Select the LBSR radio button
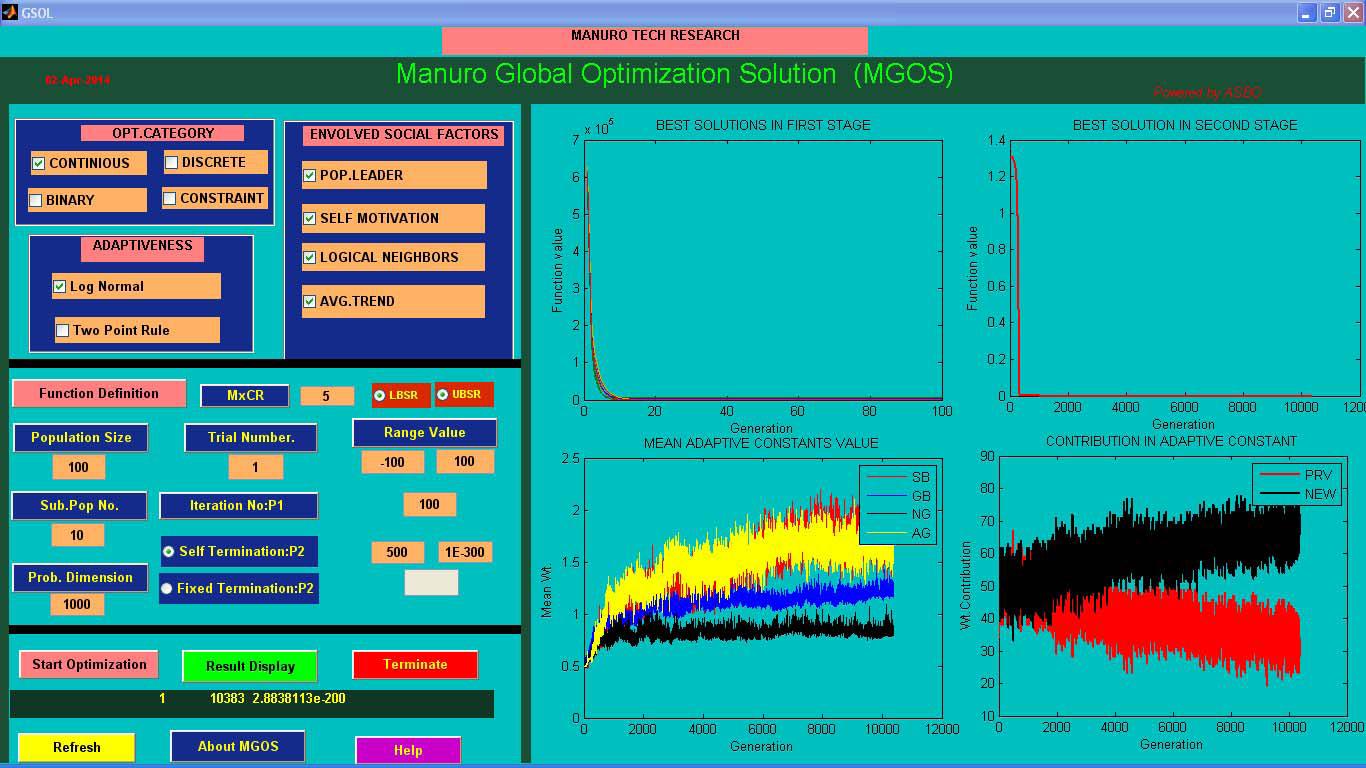The width and height of the screenshot is (1366, 768). coord(380,395)
